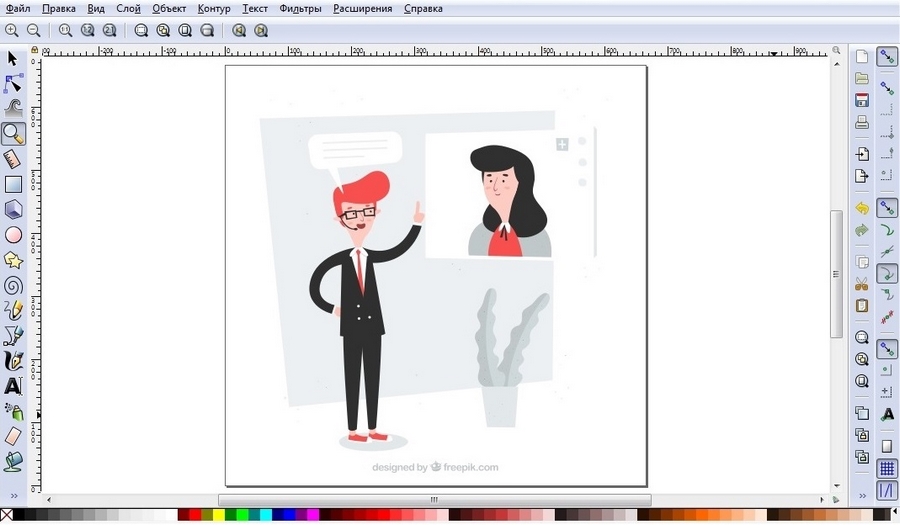Select the Pen Bezier tool
Image resolution: width=900 pixels, height=525 pixels.
(x=13, y=336)
